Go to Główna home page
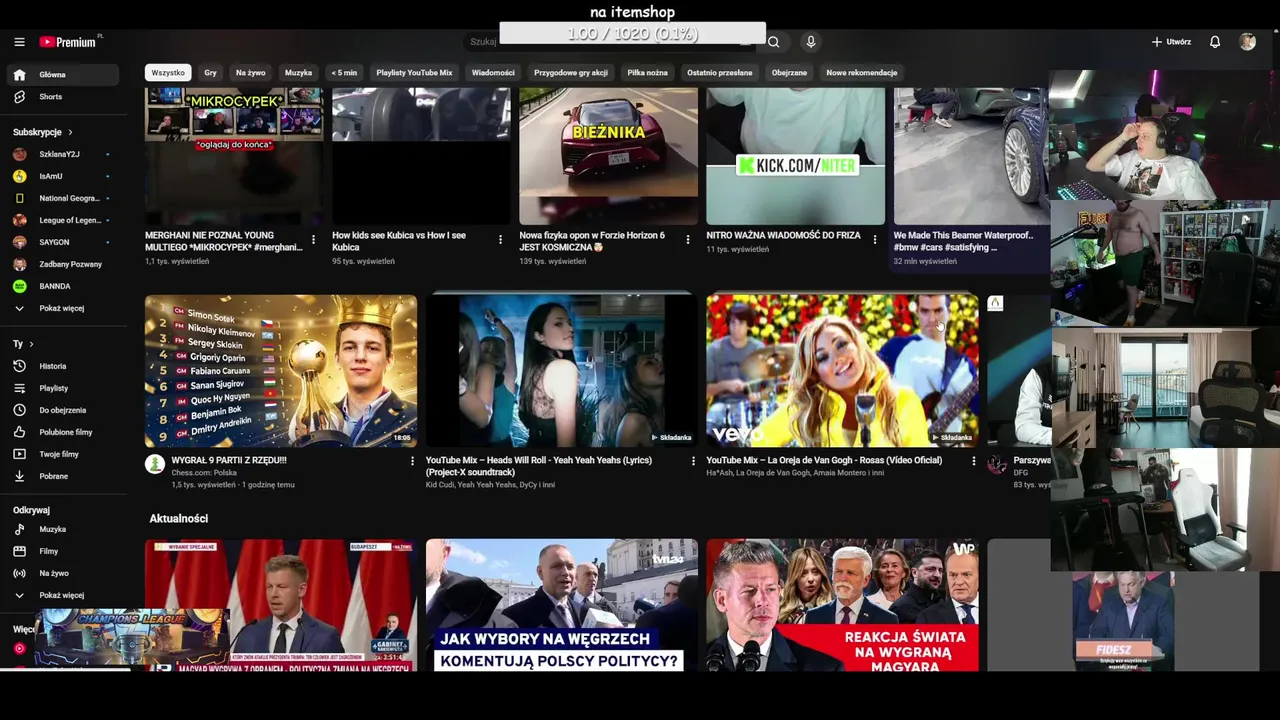The width and height of the screenshot is (1280, 720). click(62, 75)
